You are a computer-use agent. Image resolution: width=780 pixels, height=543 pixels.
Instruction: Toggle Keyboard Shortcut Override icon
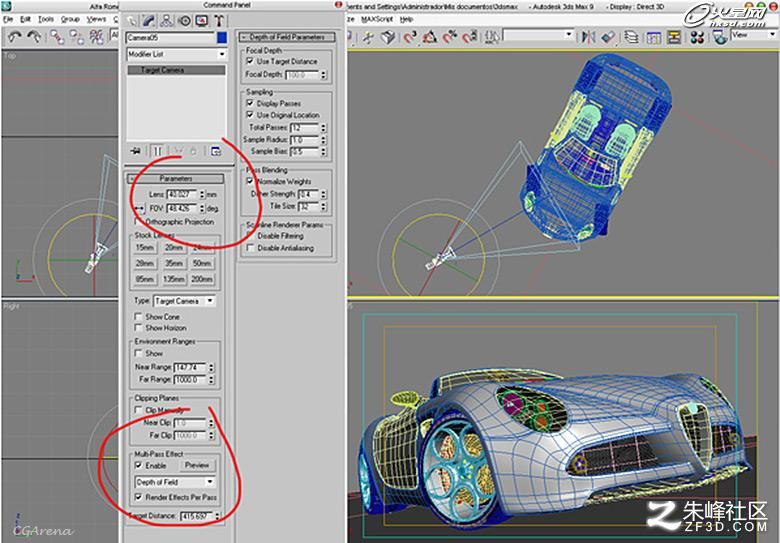pyautogui.click(x=388, y=37)
